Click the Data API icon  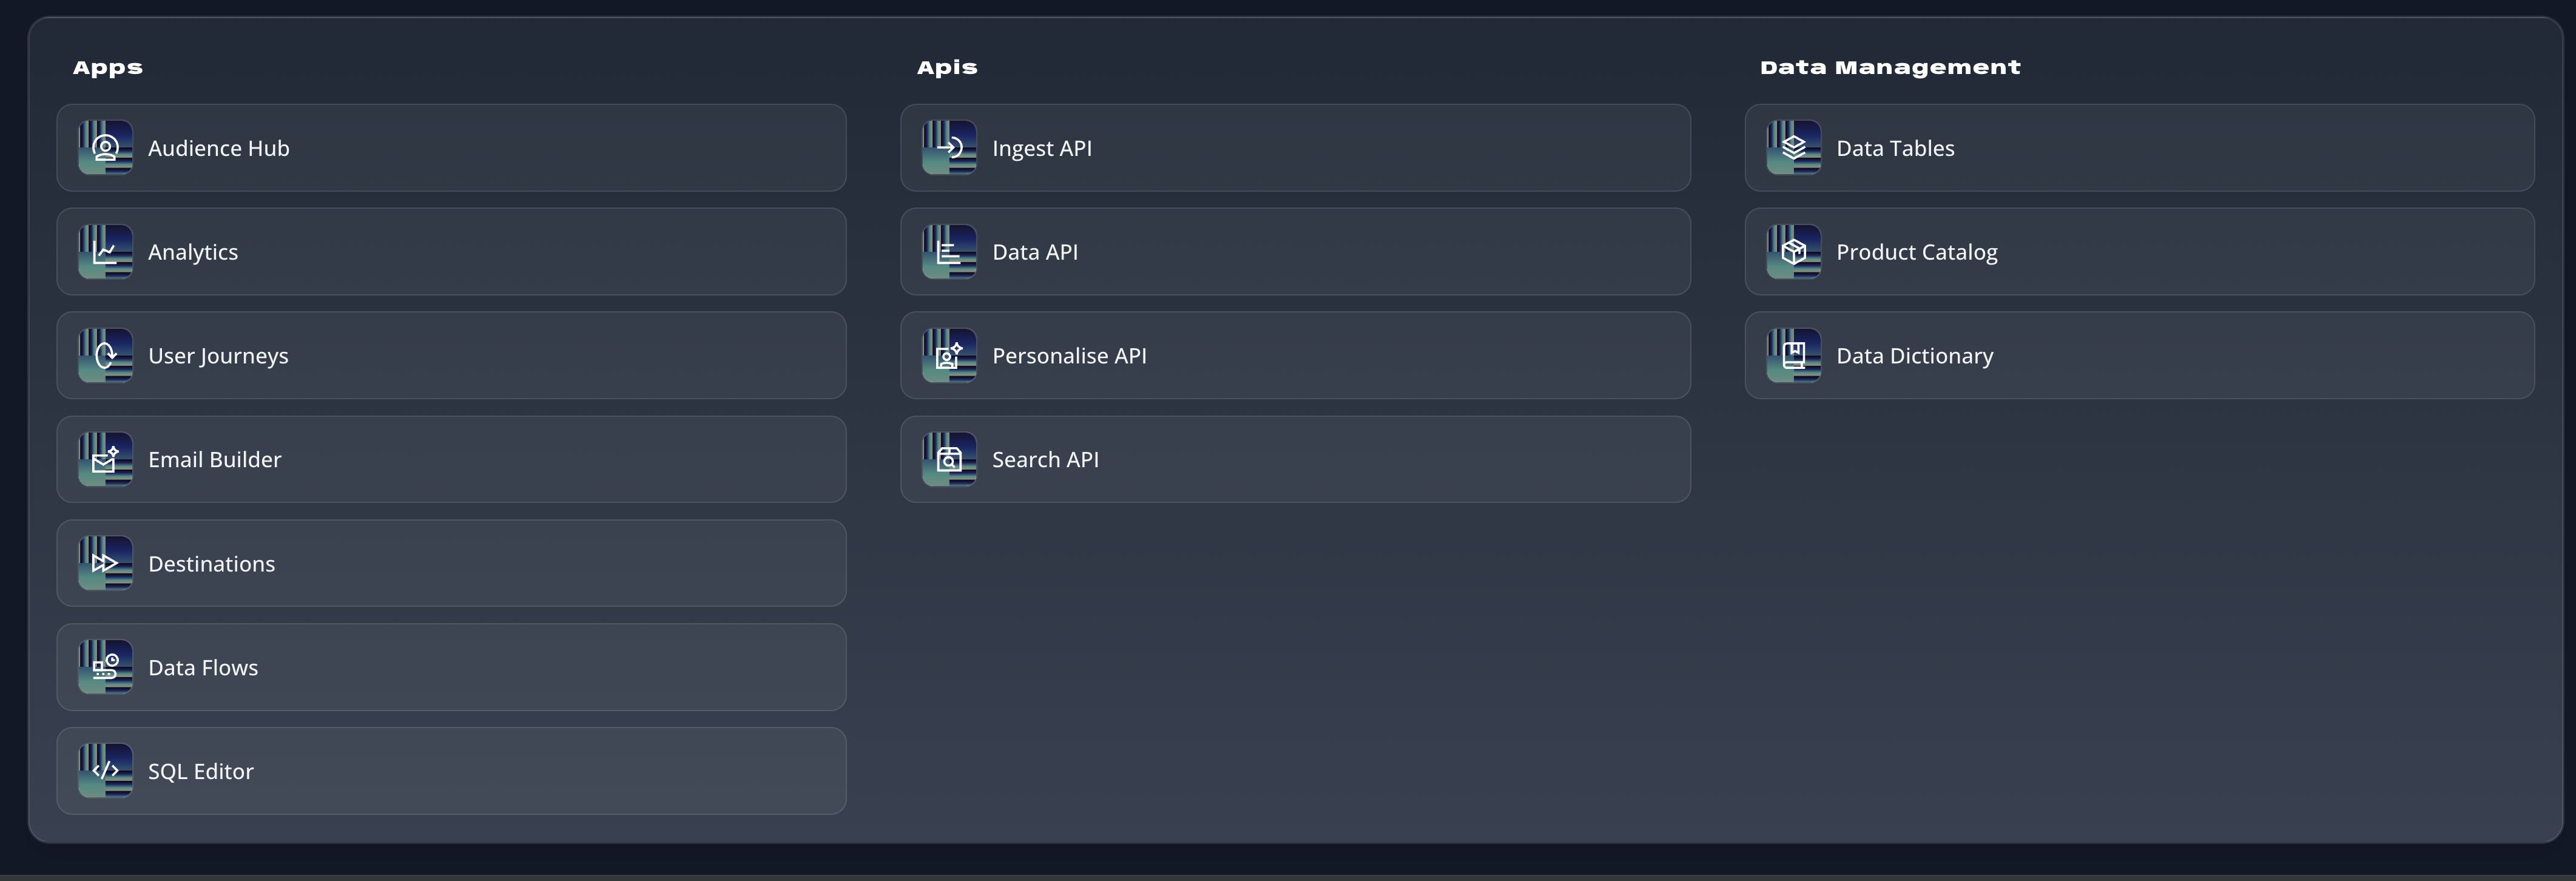point(949,252)
